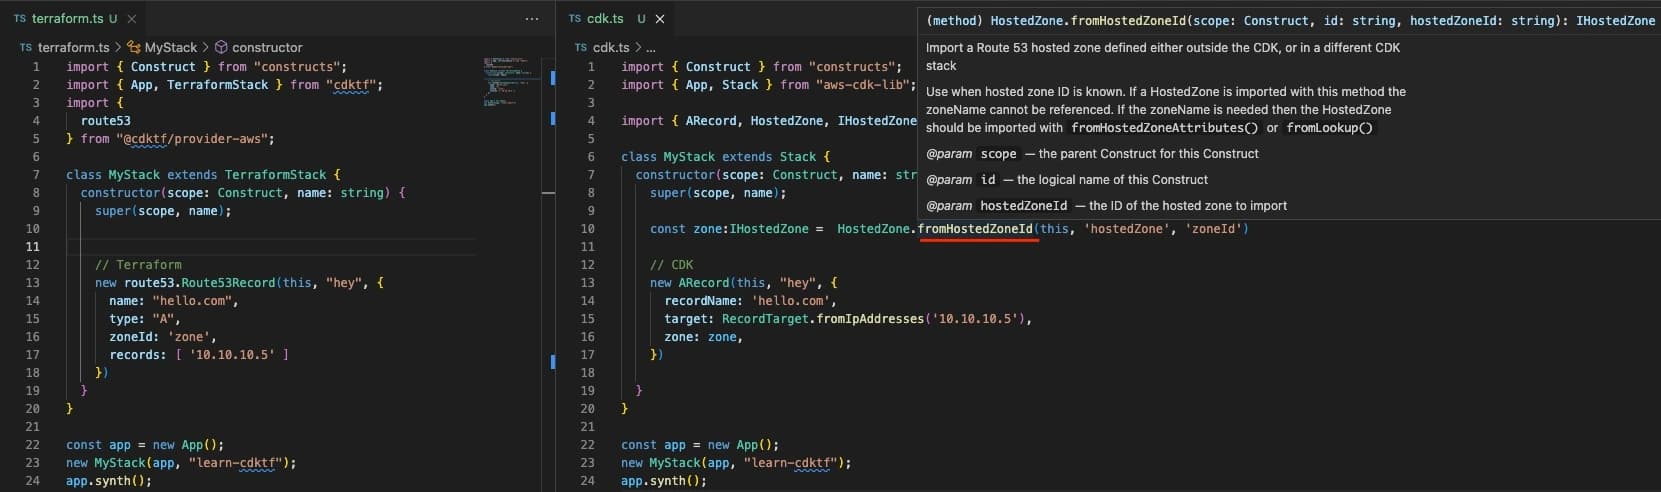The width and height of the screenshot is (1661, 492).
Task: Close the terraform.ts editor tab
Action: point(132,19)
